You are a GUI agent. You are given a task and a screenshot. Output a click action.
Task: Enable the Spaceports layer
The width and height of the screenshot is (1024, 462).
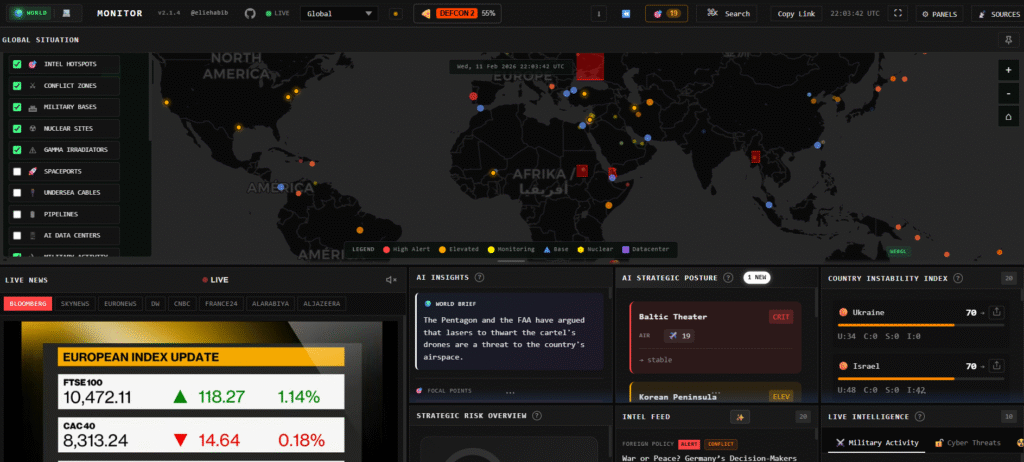(x=17, y=171)
